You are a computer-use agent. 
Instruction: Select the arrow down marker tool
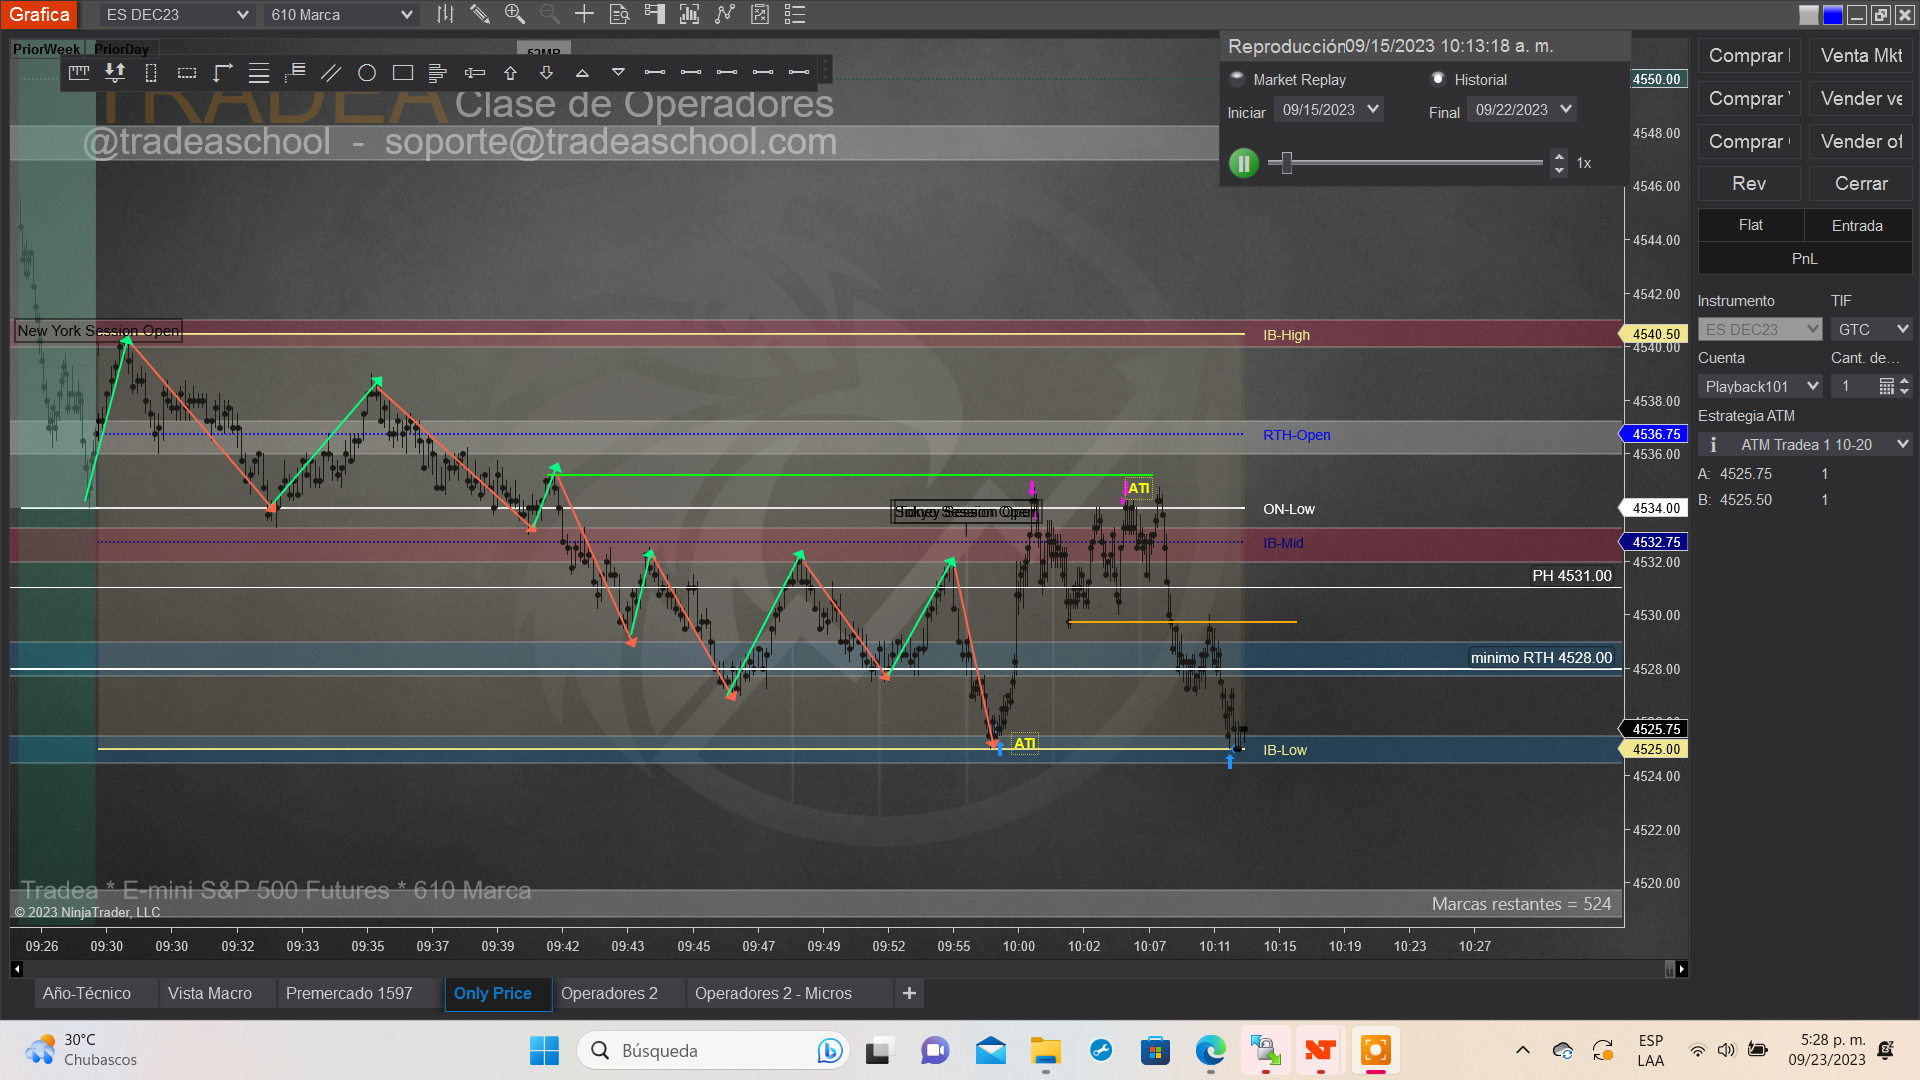546,72
